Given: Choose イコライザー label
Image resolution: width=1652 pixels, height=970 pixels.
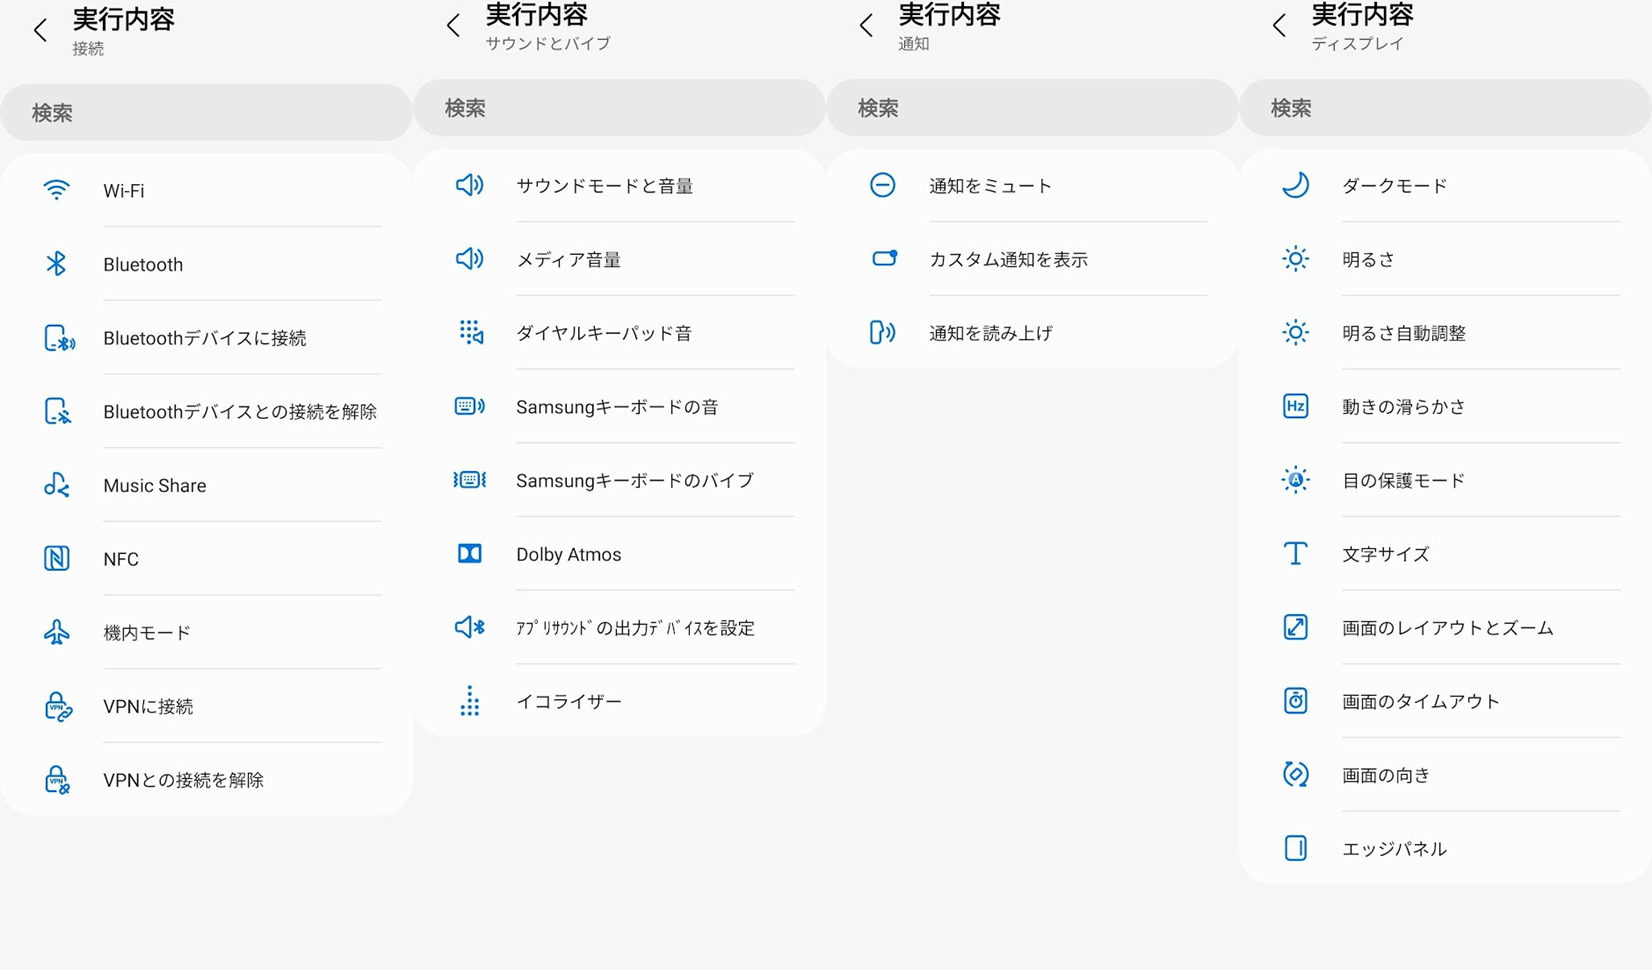Looking at the screenshot, I should pyautogui.click(x=569, y=702).
